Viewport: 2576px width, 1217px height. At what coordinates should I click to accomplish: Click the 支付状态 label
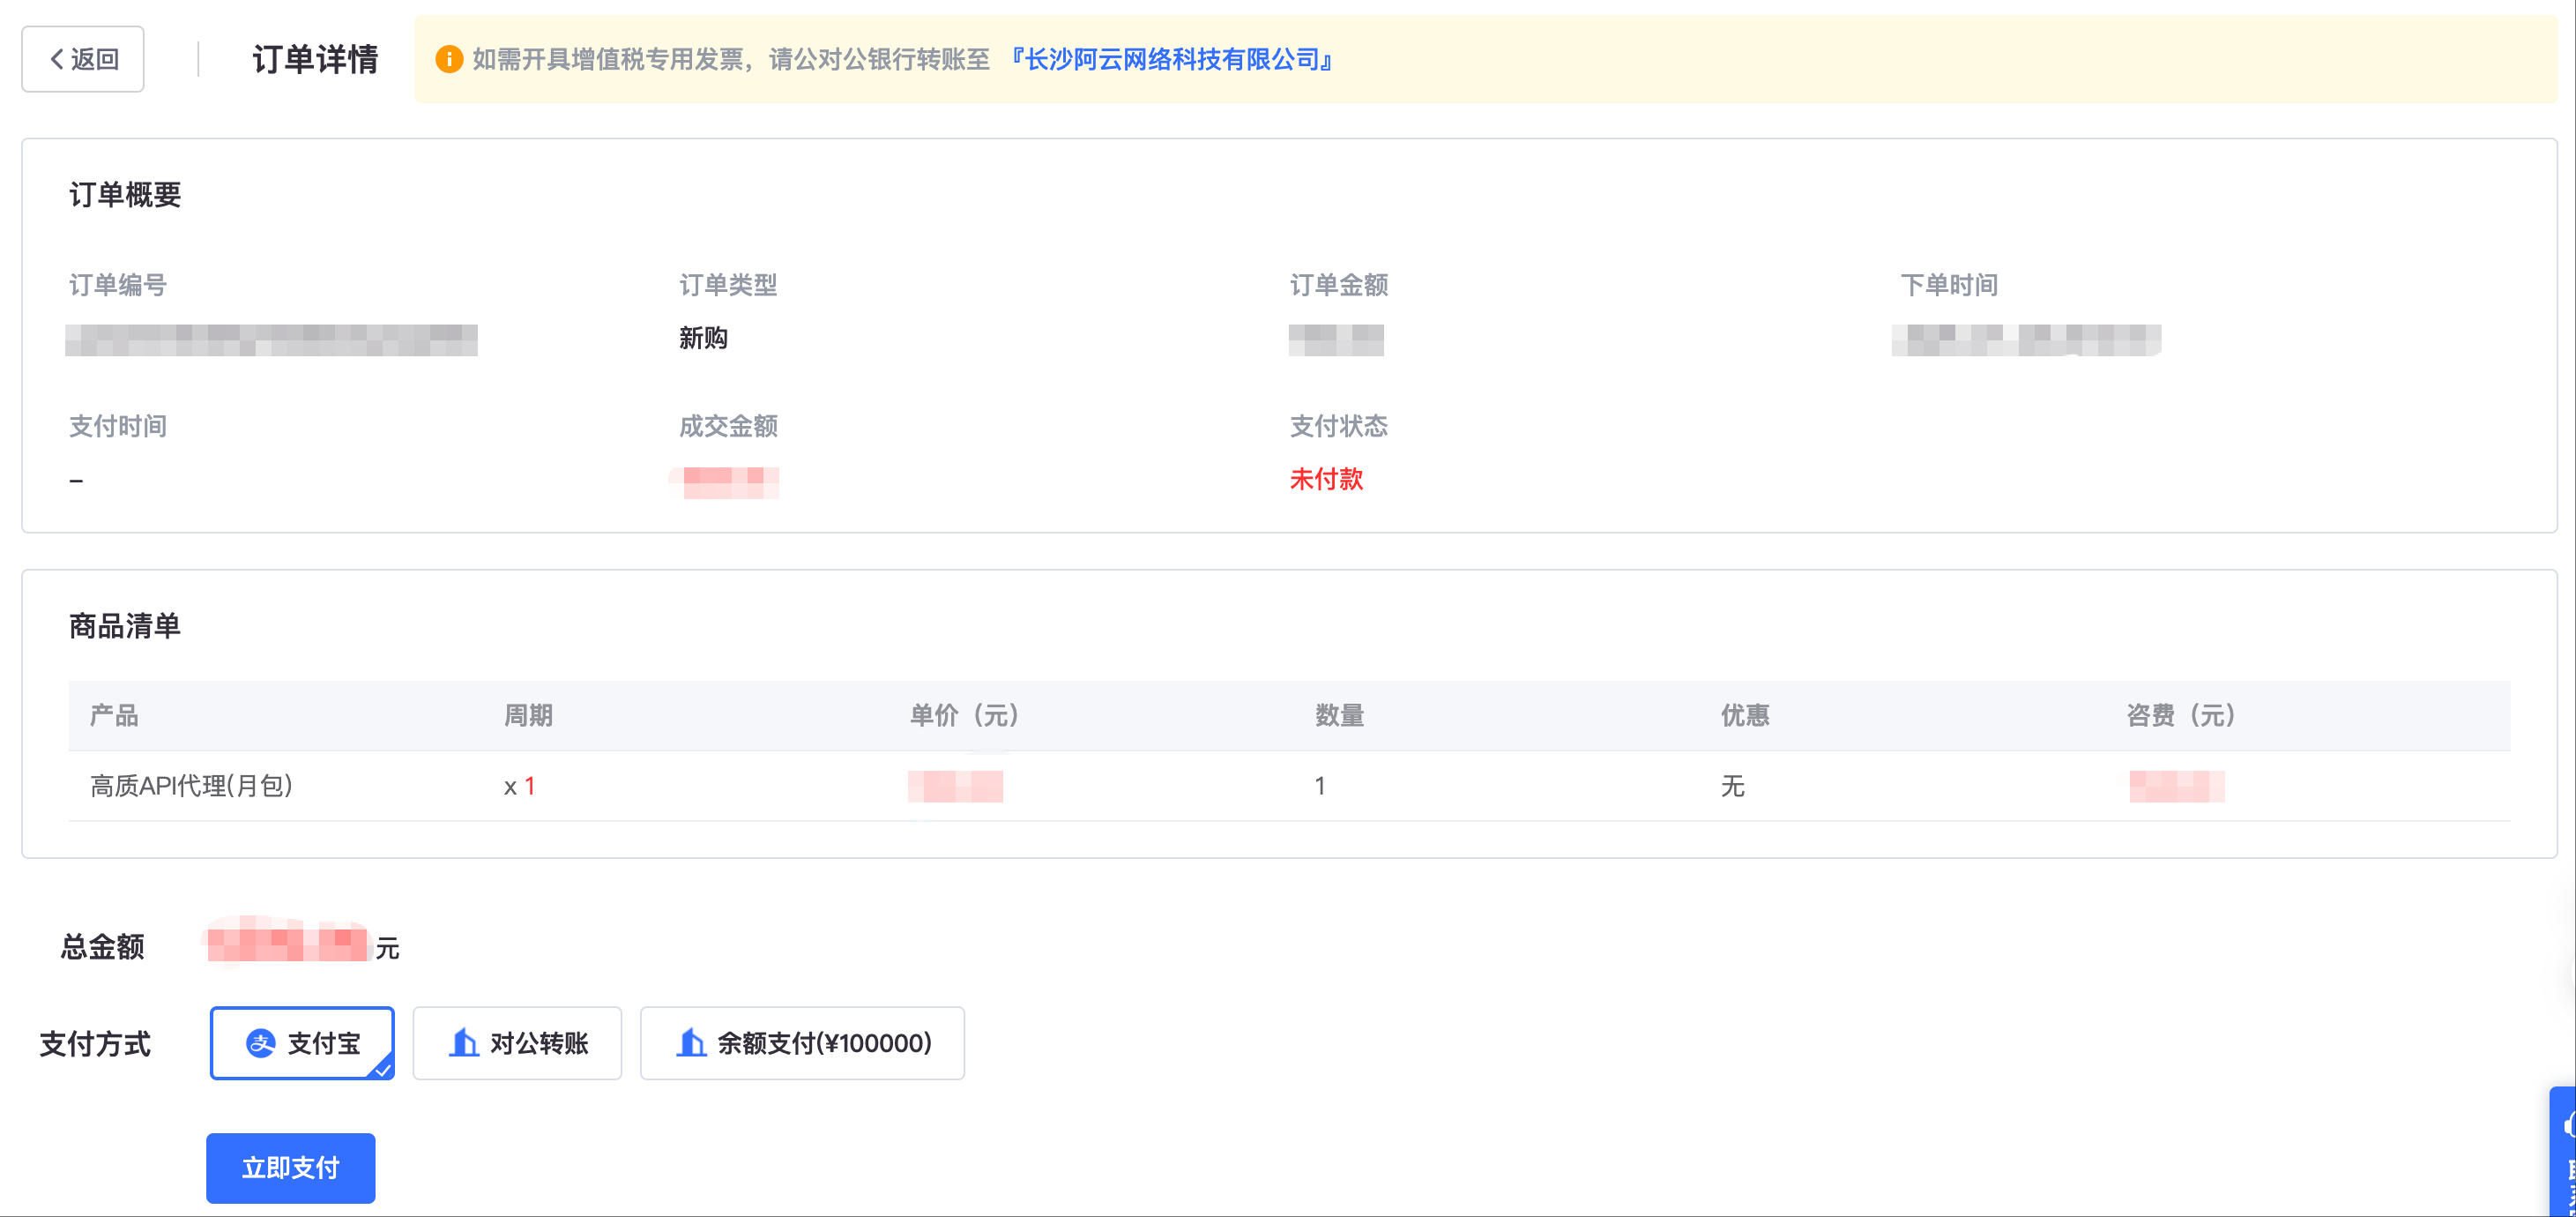pyautogui.click(x=1339, y=426)
